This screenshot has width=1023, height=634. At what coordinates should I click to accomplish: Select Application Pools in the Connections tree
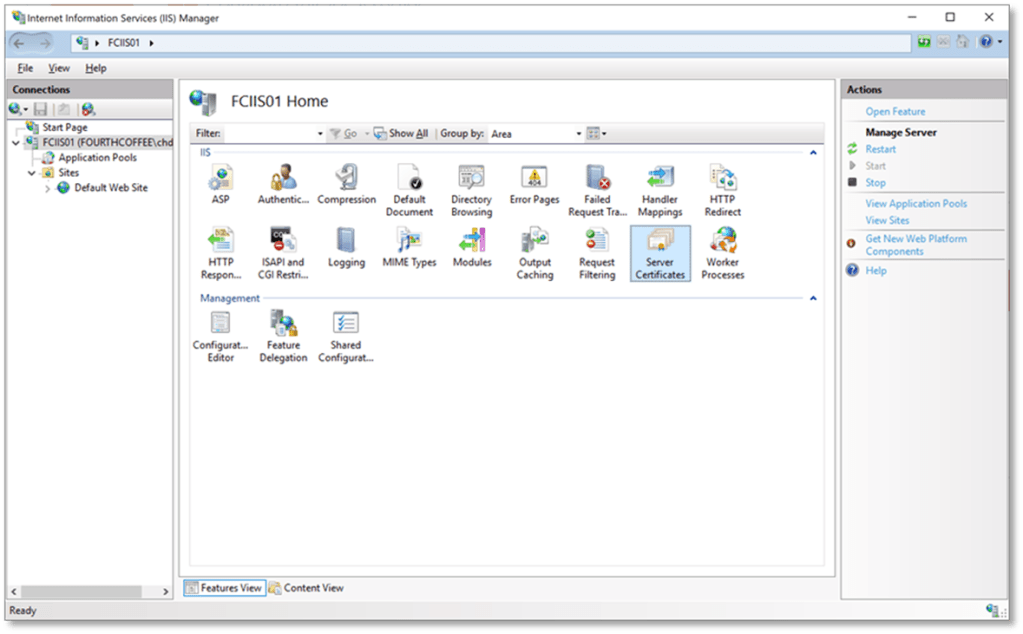tap(97, 158)
